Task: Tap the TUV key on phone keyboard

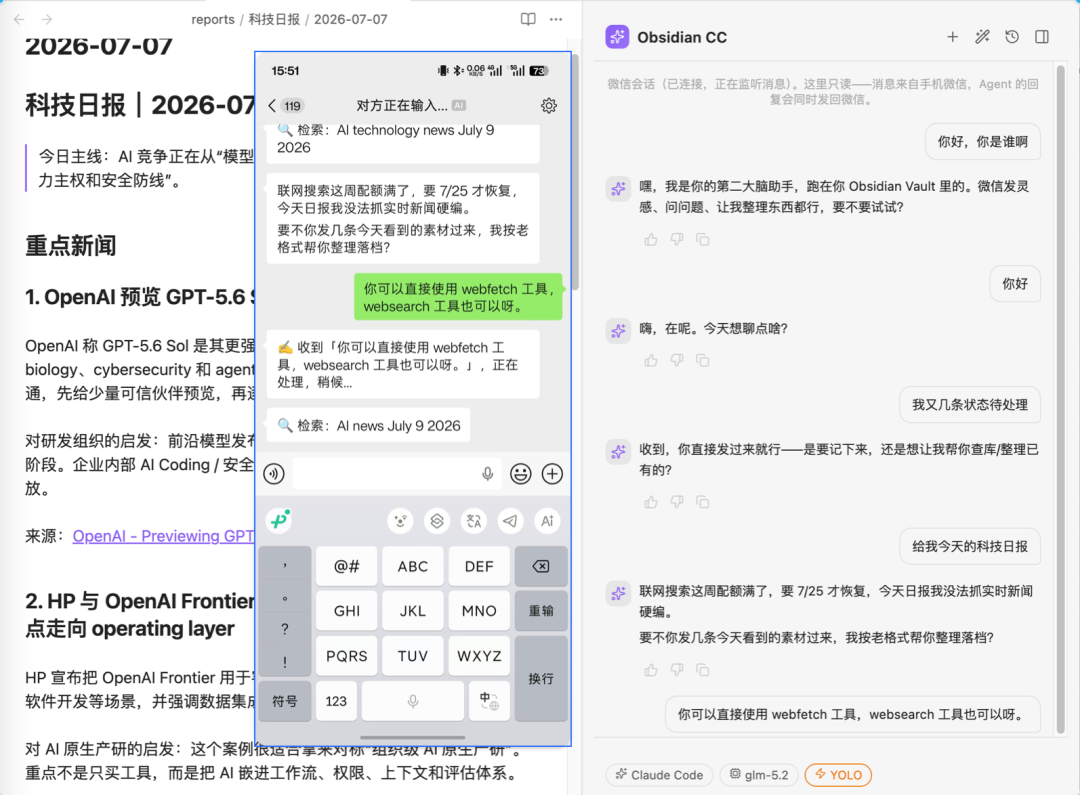Action: pos(413,656)
